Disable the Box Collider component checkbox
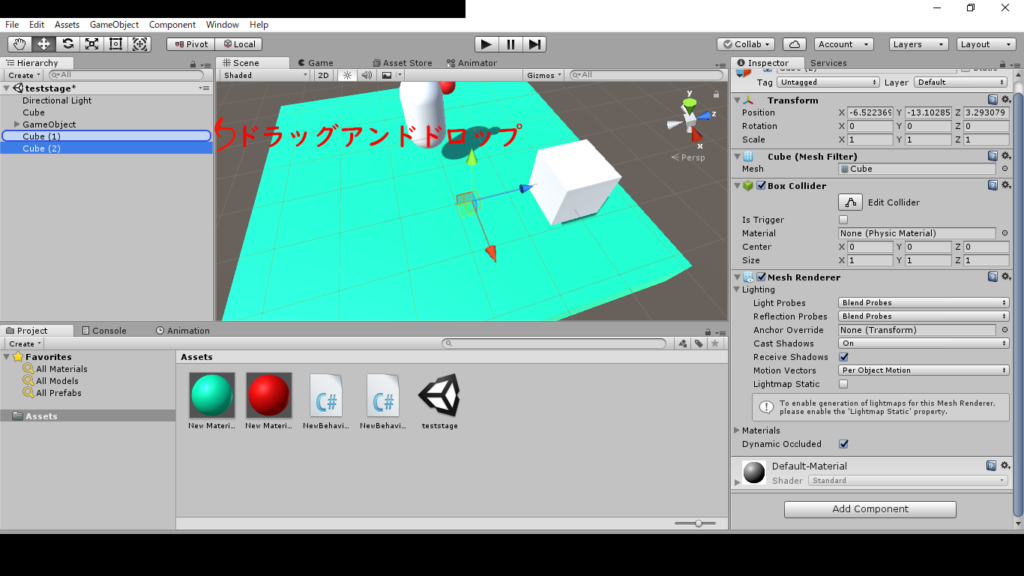The width and height of the screenshot is (1024, 576). tap(762, 186)
